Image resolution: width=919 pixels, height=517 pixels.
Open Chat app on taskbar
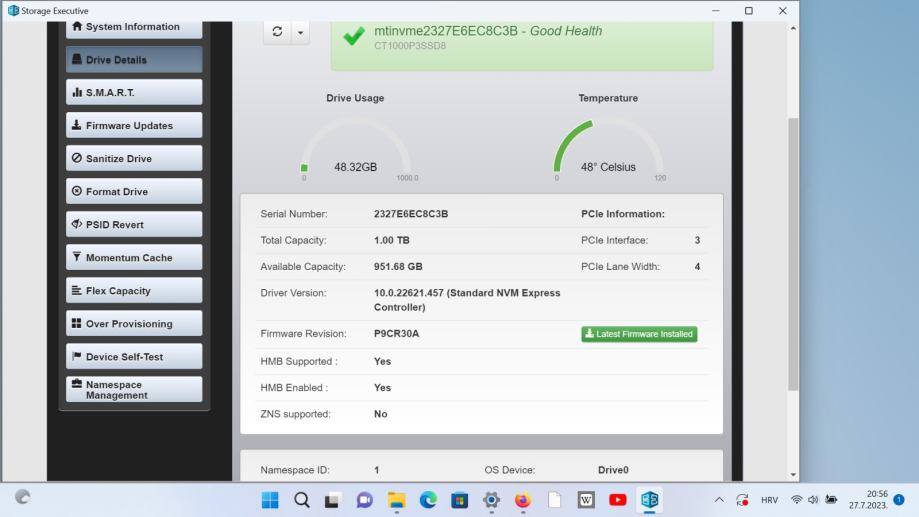365,500
